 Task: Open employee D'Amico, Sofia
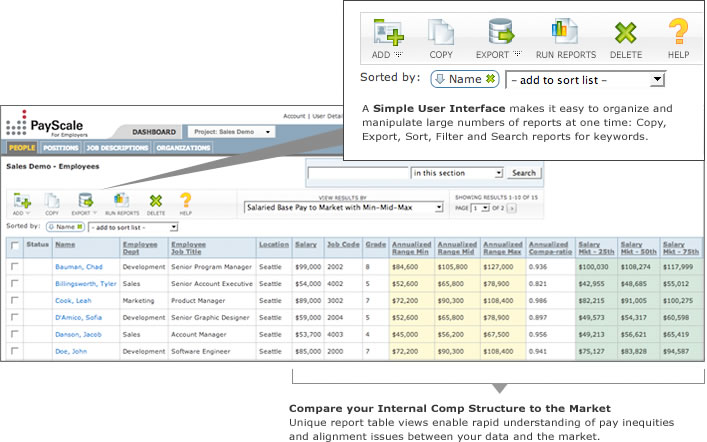pyautogui.click(x=78, y=318)
